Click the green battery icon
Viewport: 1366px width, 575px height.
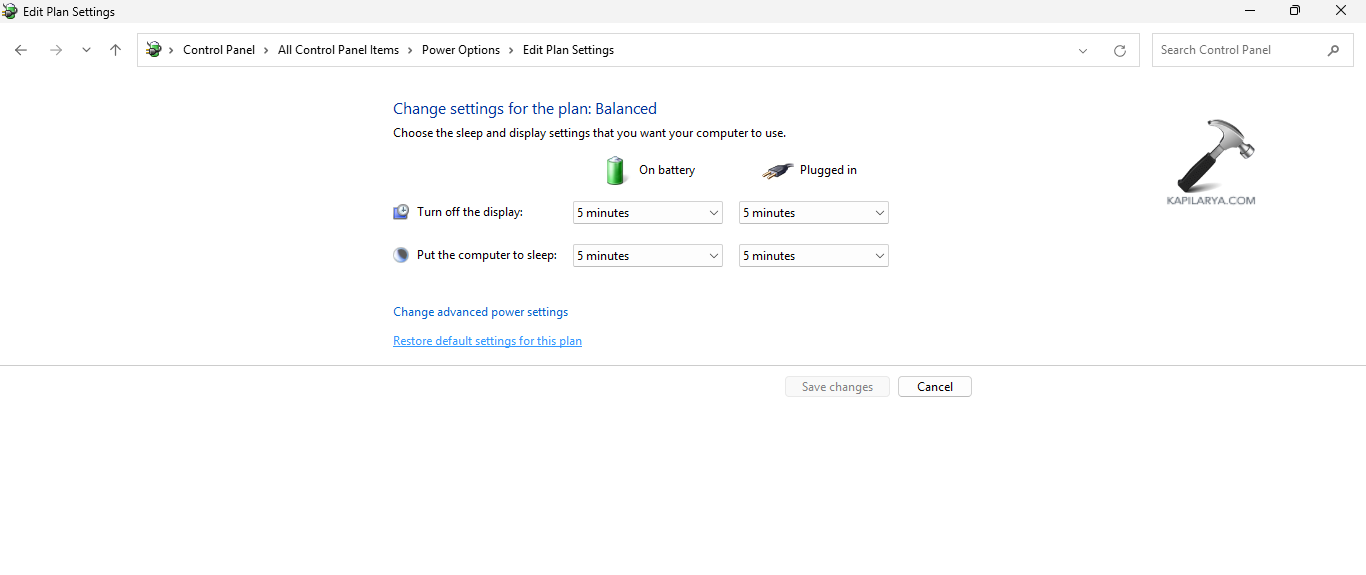point(616,170)
